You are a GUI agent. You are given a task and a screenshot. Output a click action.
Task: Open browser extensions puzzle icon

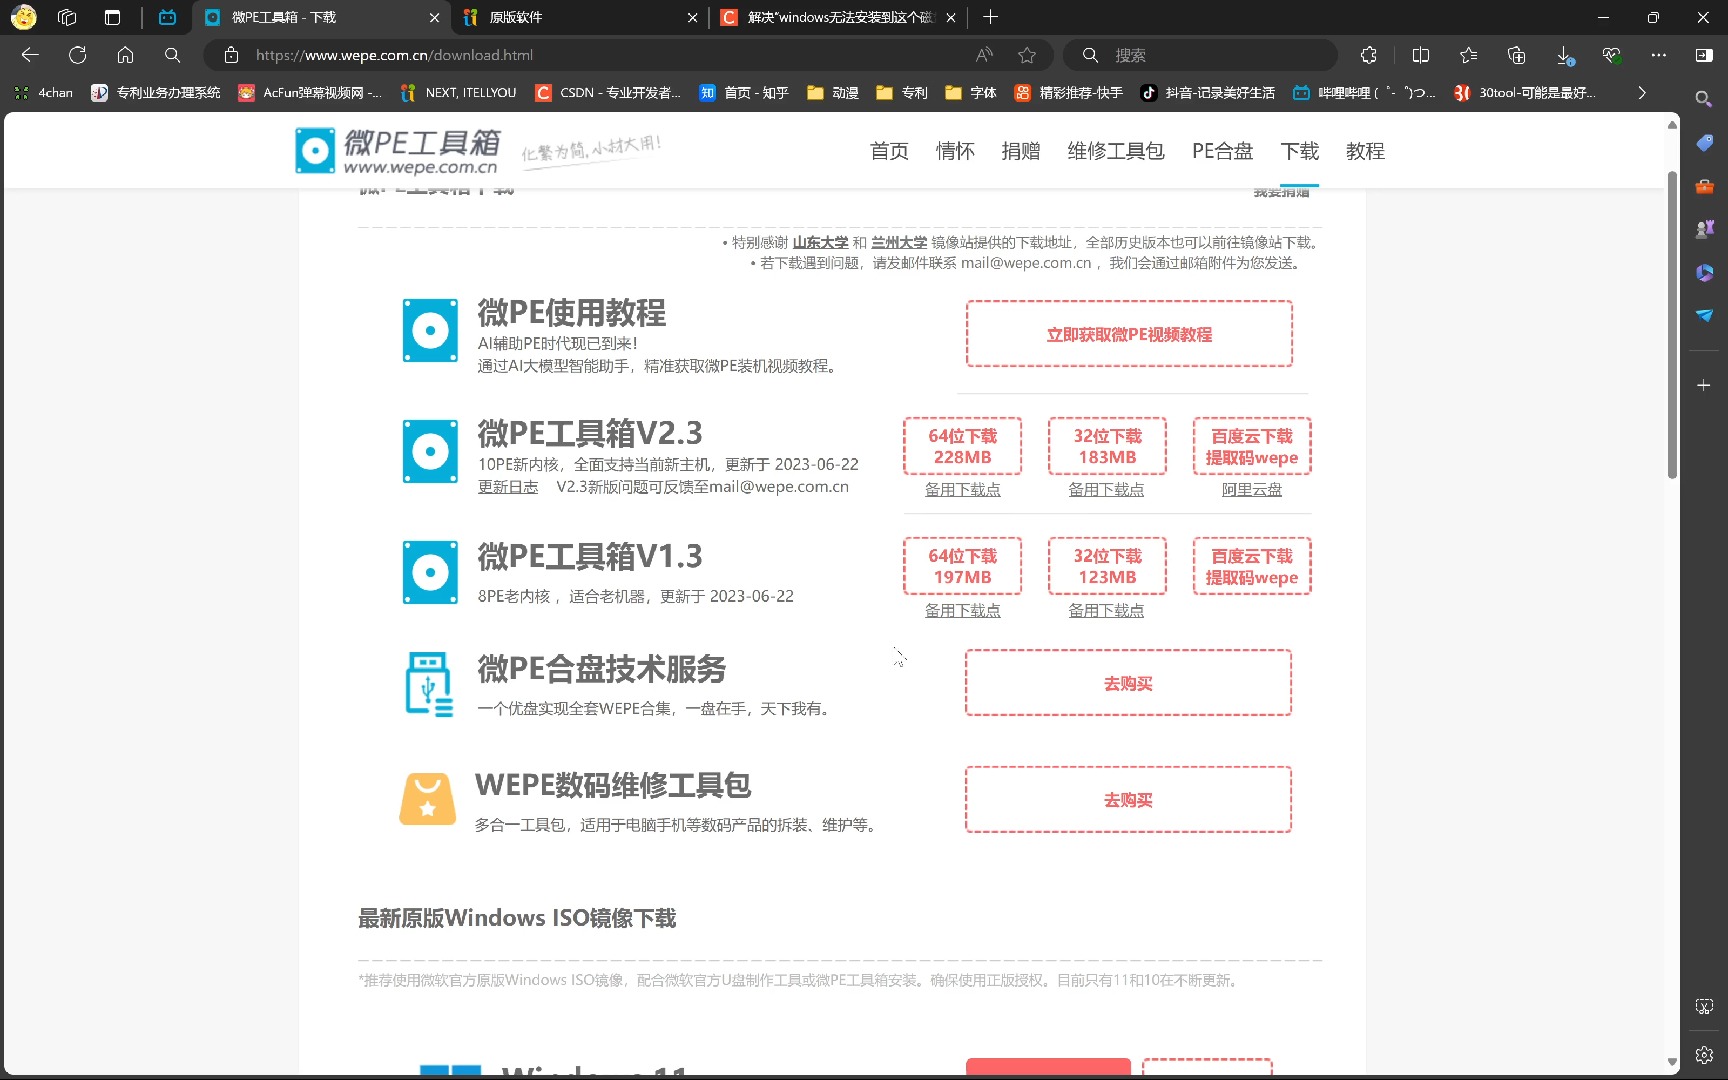[1369, 55]
